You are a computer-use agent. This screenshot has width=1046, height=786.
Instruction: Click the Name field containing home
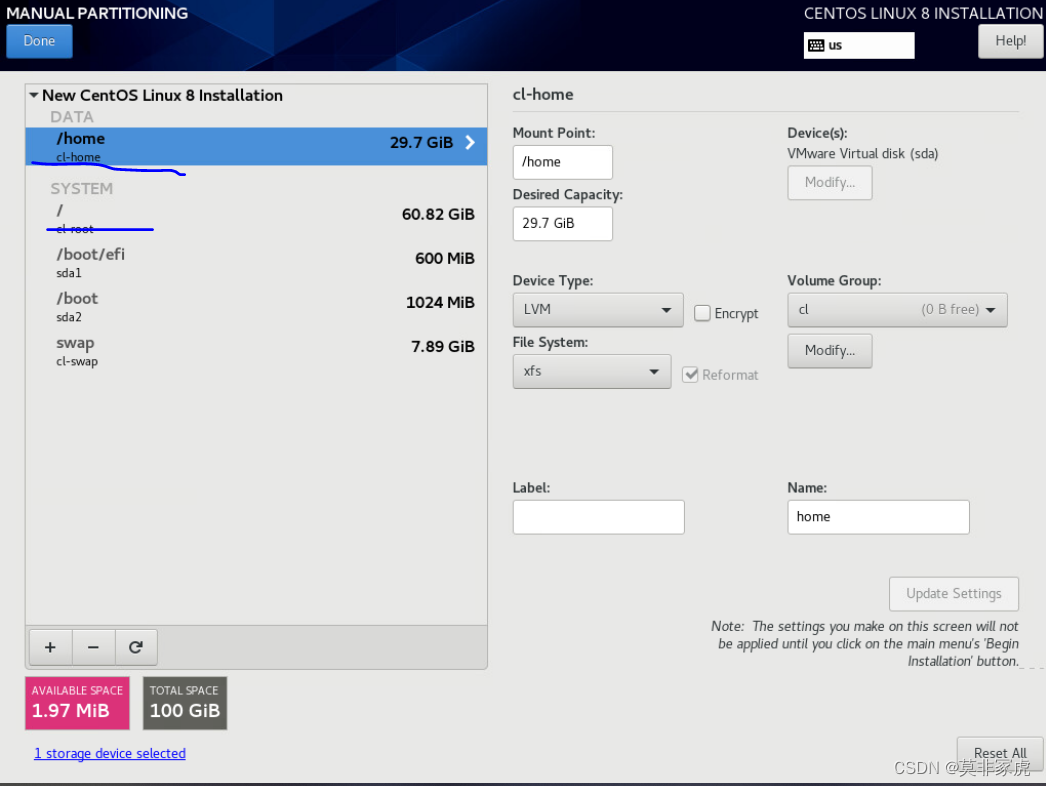[878, 517]
